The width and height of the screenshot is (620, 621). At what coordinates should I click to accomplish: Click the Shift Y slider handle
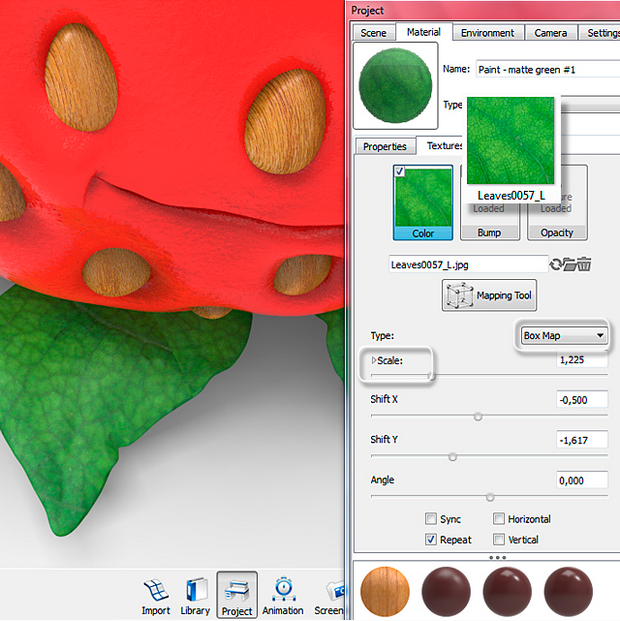click(x=452, y=457)
